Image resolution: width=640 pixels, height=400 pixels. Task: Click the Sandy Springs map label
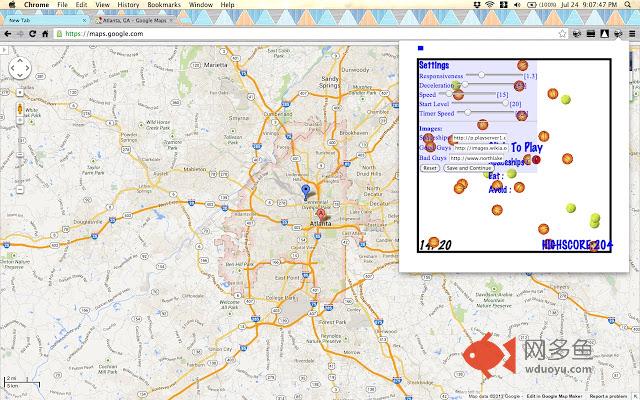coord(329,82)
